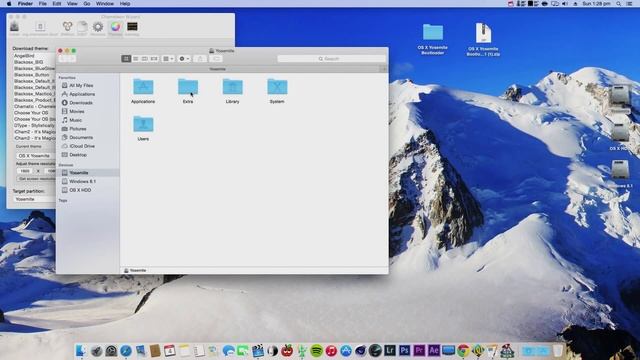This screenshot has height=360, width=640.
Task: Select OS X HDD device in sidebar
Action: (x=87, y=190)
